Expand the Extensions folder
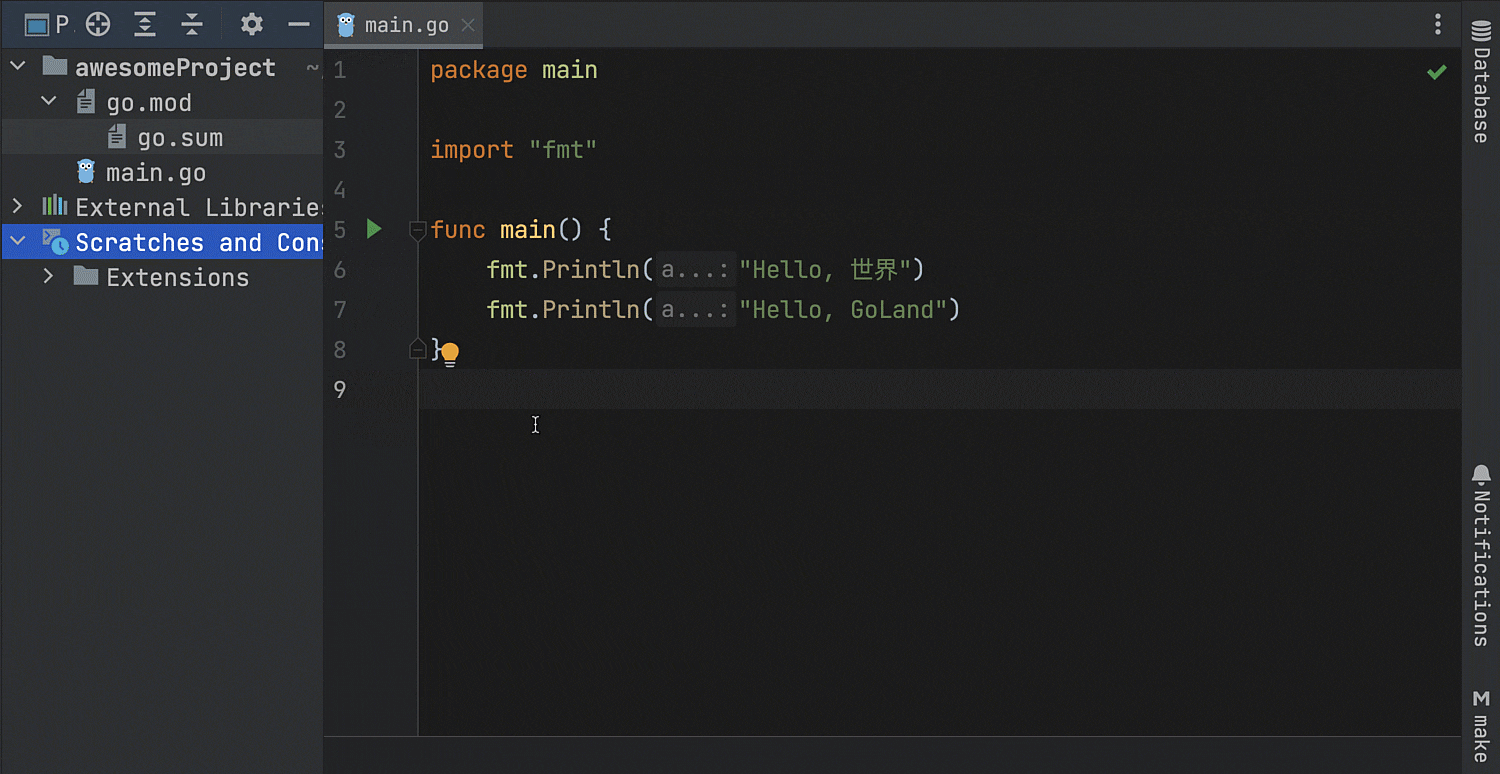Screen dimensions: 1500x774 pyautogui.click(x=48, y=276)
